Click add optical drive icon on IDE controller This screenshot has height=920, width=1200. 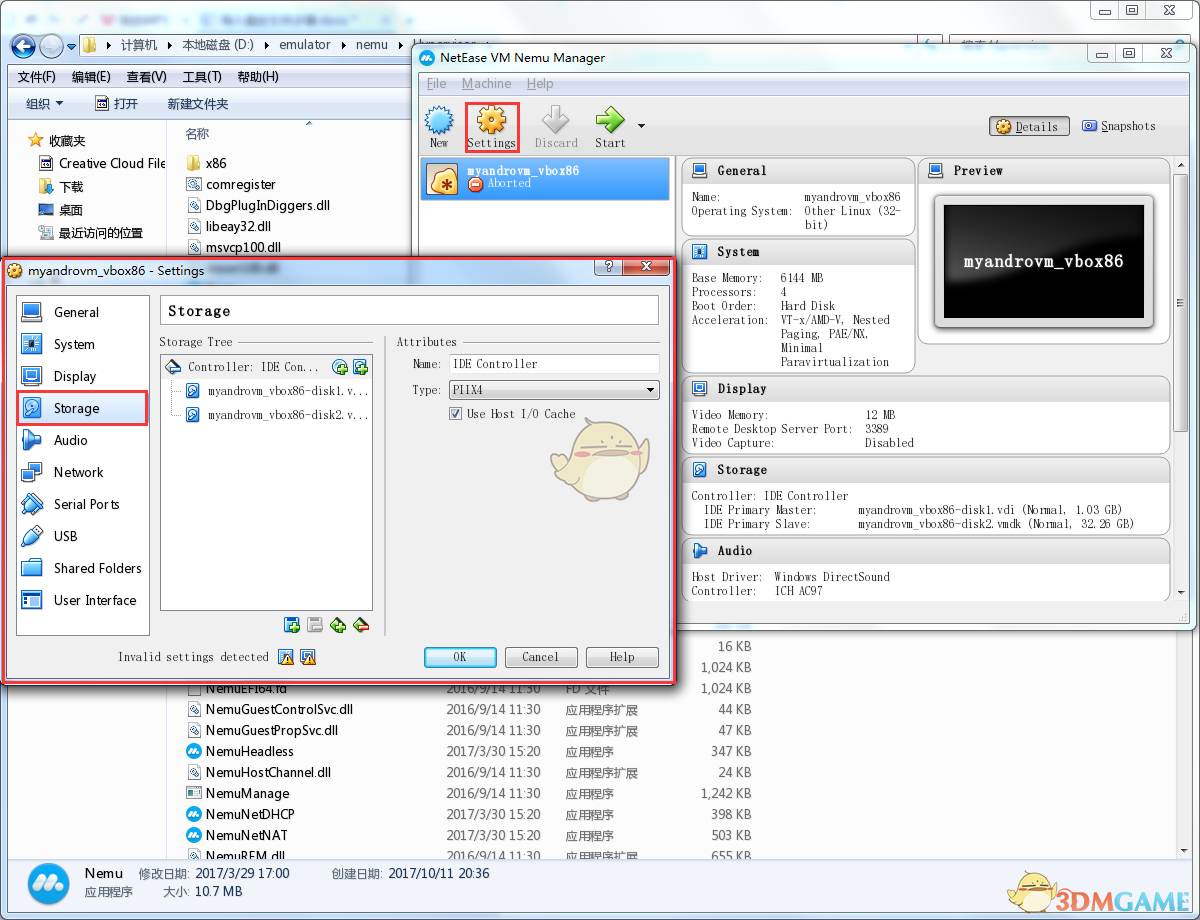pos(340,367)
